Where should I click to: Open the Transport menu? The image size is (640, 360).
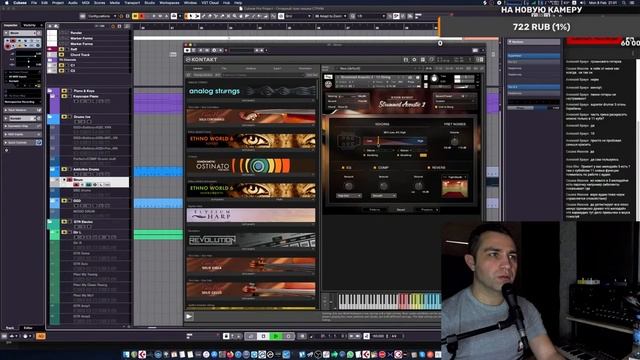point(132,2)
